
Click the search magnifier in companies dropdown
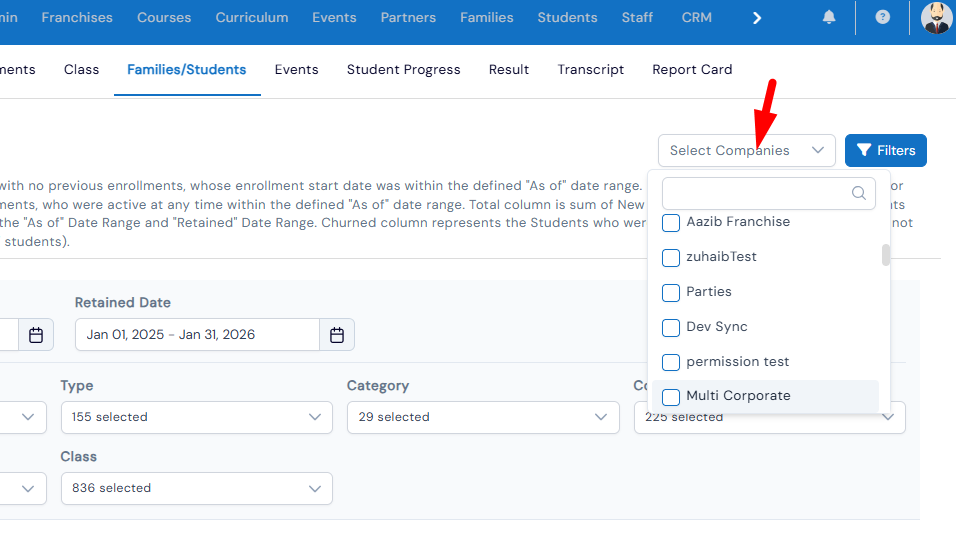858,193
